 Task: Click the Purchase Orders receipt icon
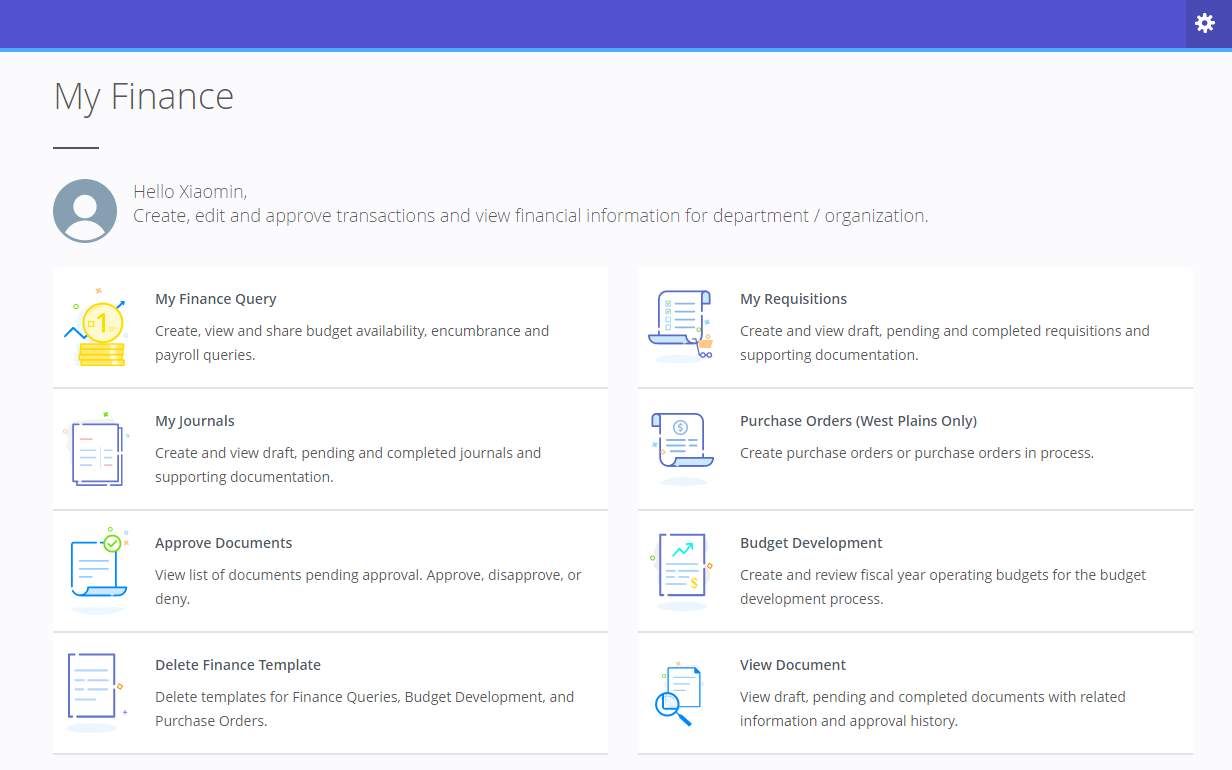tap(681, 448)
